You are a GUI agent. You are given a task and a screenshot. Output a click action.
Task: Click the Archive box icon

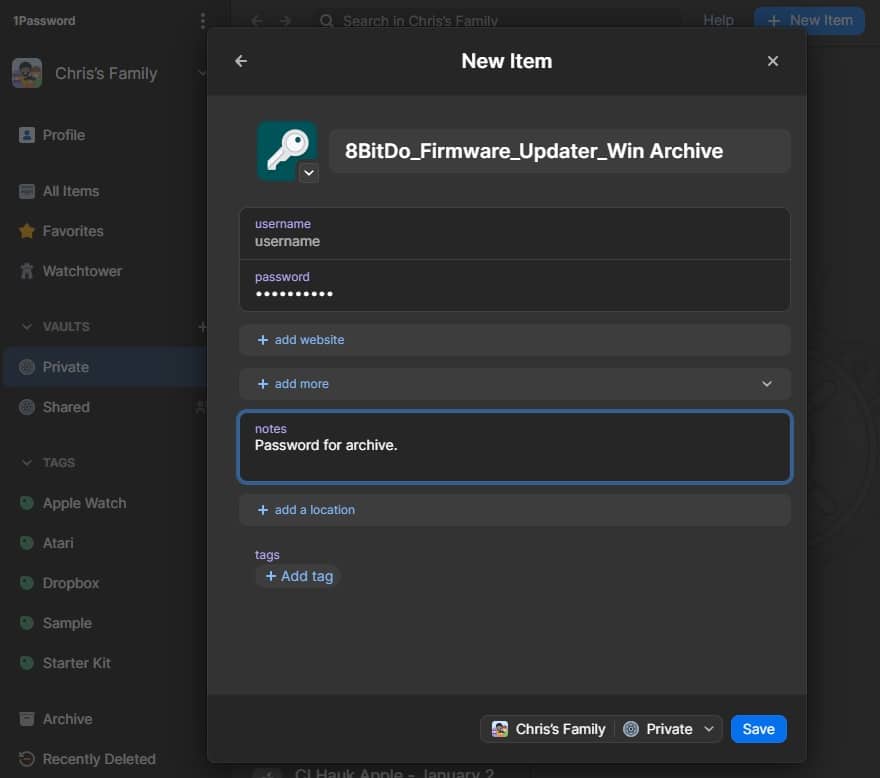26,718
